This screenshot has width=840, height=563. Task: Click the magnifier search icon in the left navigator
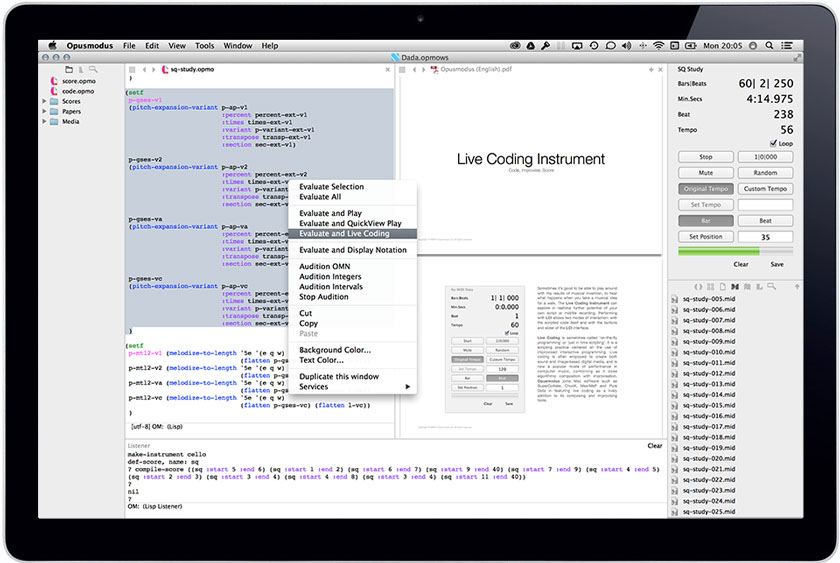(93, 70)
